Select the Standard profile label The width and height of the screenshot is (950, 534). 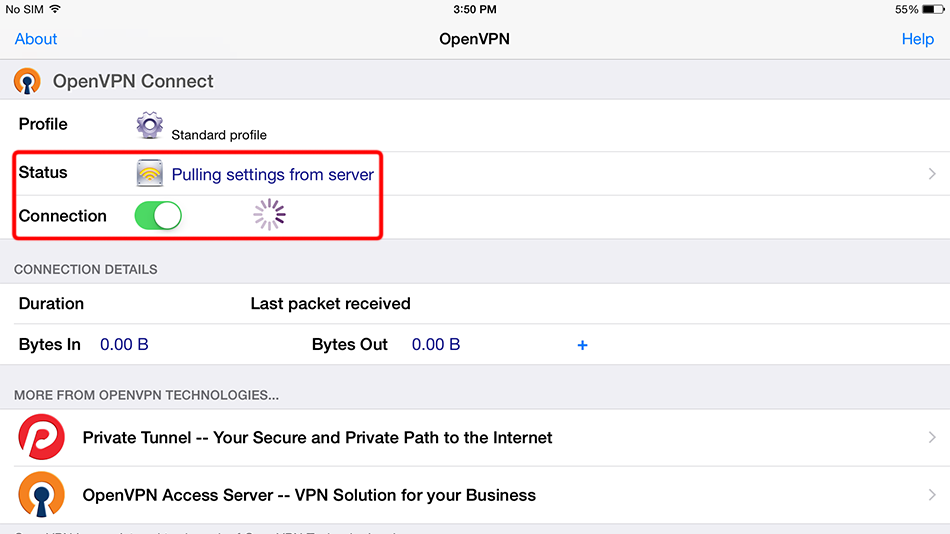[x=219, y=134]
